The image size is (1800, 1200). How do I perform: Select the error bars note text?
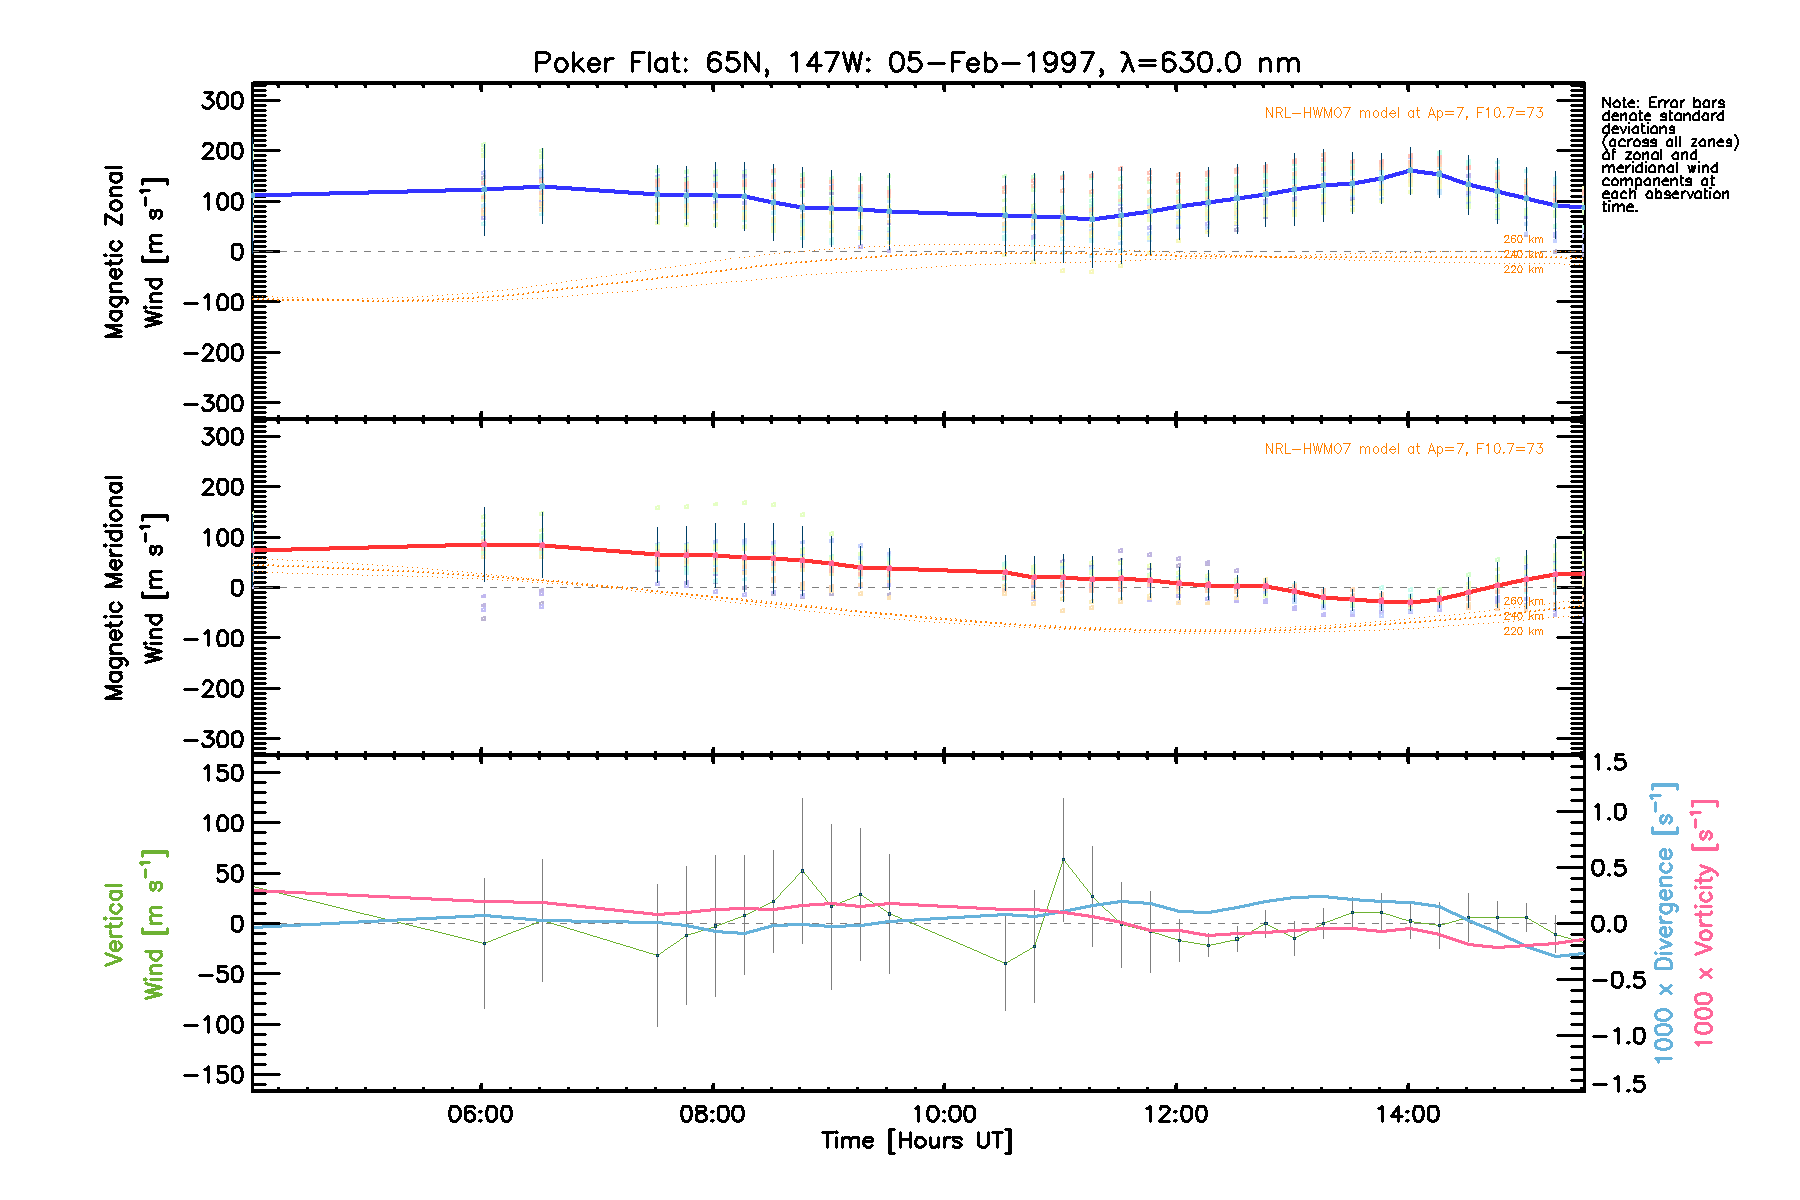[x=1669, y=154]
